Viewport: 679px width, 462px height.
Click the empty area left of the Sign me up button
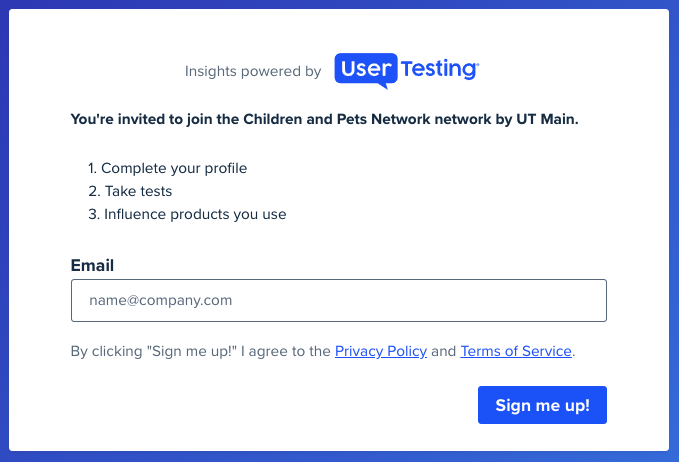pyautogui.click(x=273, y=405)
